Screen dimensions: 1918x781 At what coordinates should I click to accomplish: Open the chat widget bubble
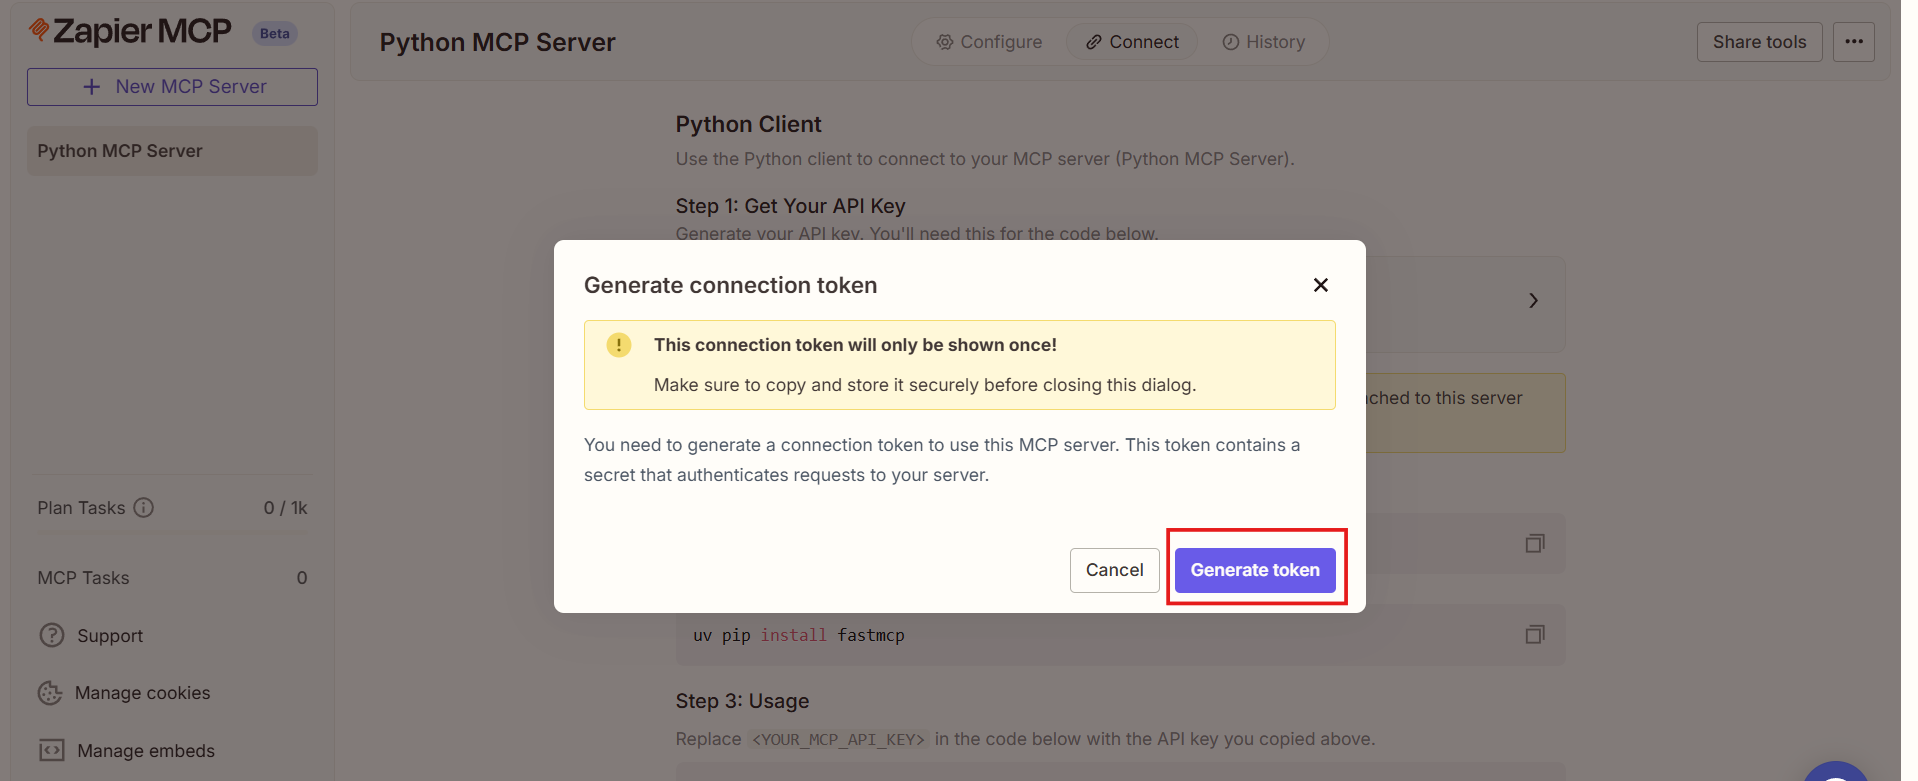coord(1836,772)
